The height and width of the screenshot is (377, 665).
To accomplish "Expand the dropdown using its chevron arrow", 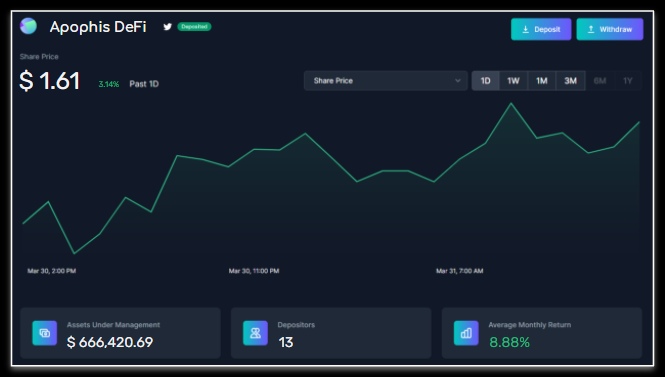I will click(458, 81).
